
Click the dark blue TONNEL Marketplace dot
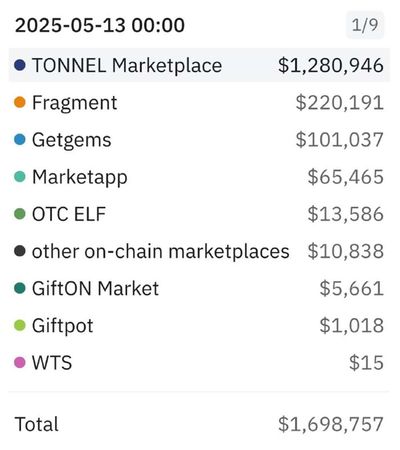click(x=20, y=65)
